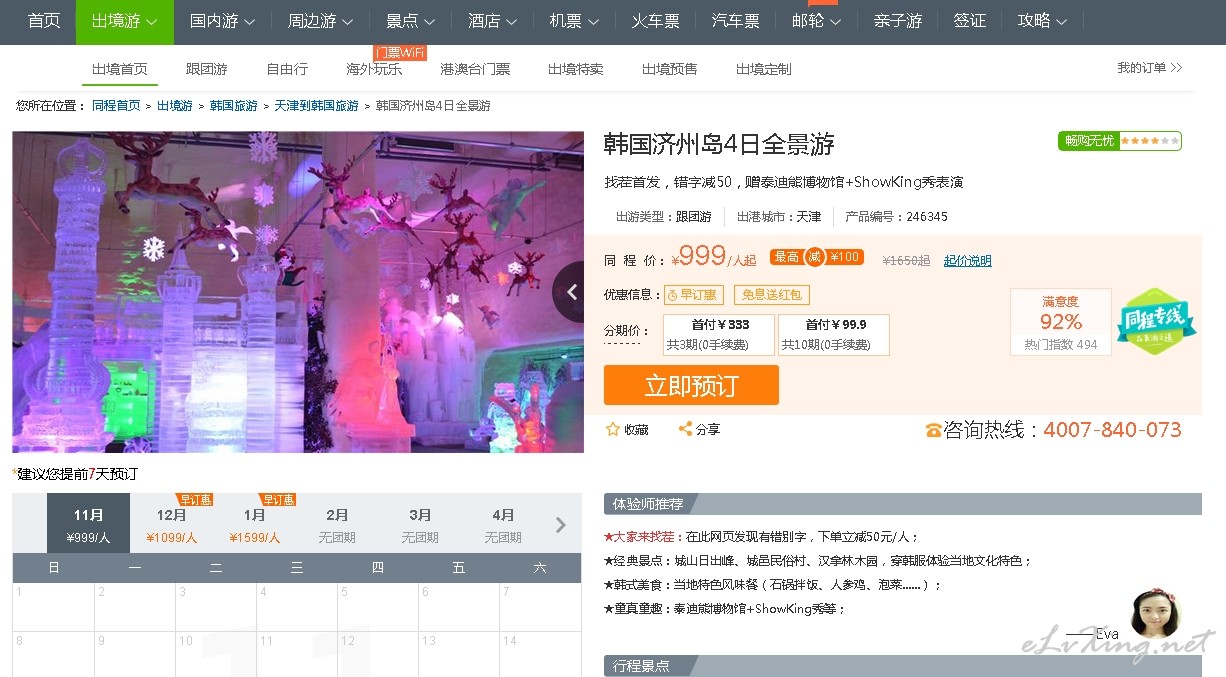Expand the 国内游 menu
Viewport: 1226px width, 677px height.
tap(222, 21)
